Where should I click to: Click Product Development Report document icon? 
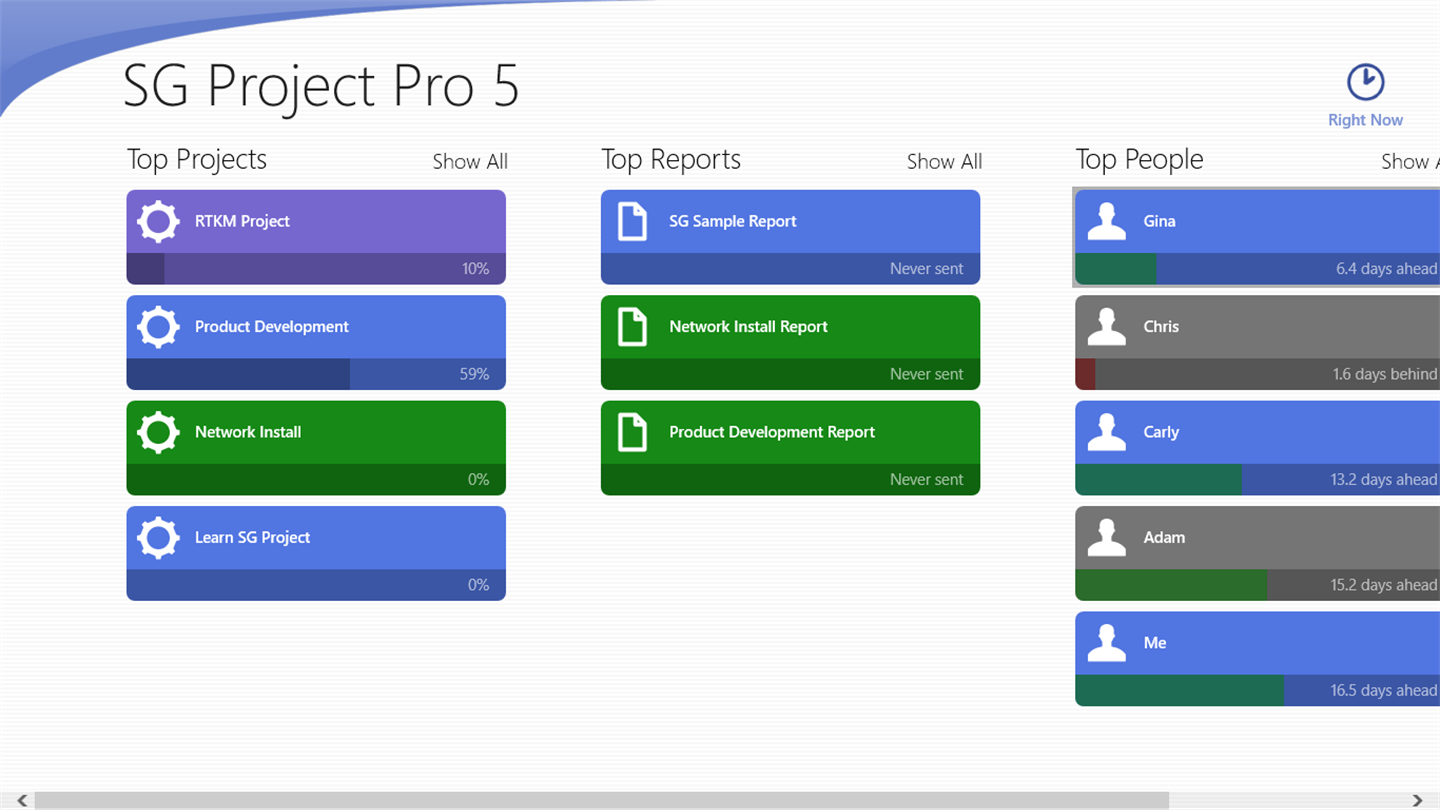(632, 432)
